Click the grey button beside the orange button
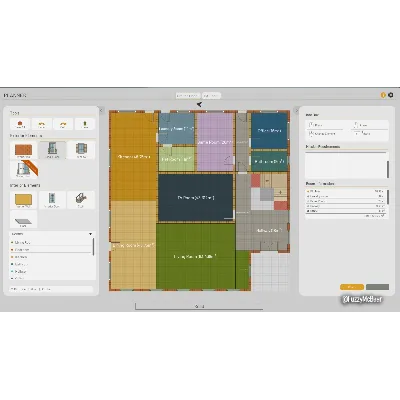The height and width of the screenshot is (400, 400). pyautogui.click(x=377, y=287)
